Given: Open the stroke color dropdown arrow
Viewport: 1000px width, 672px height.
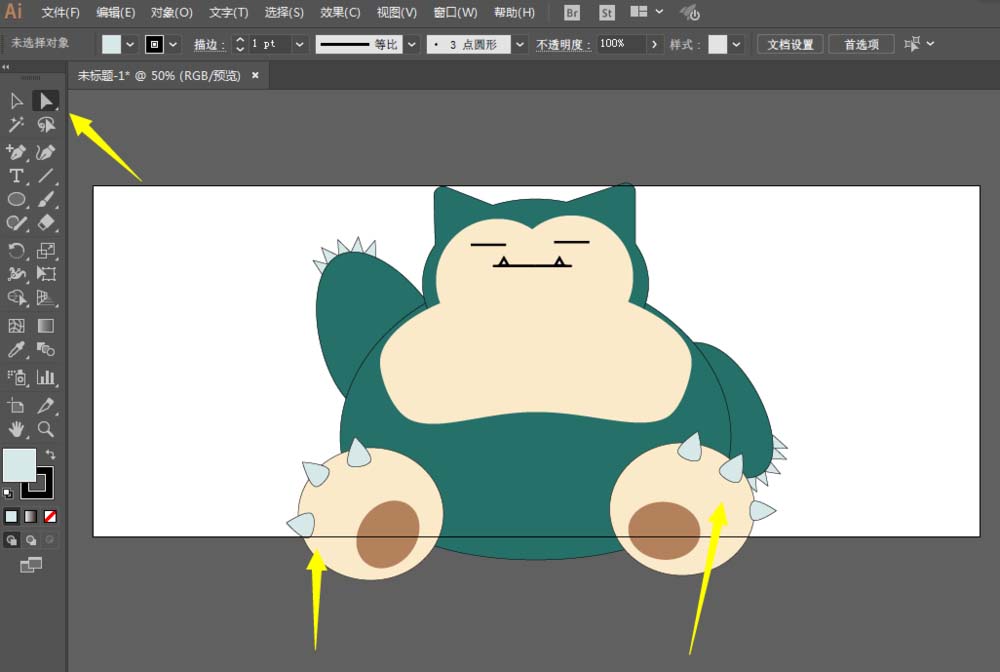Looking at the screenshot, I should tap(173, 44).
